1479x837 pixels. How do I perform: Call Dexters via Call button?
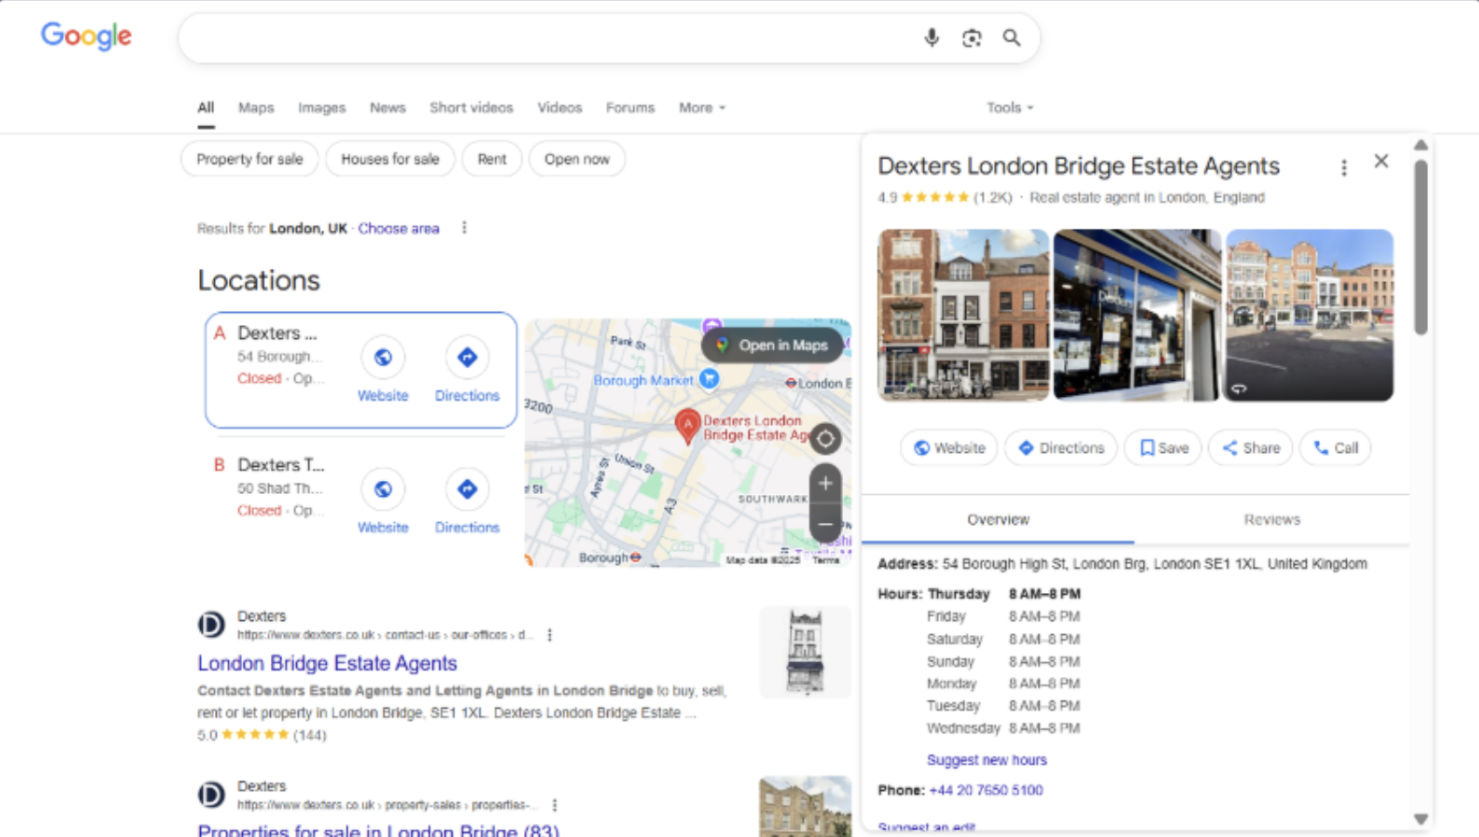[1336, 448]
